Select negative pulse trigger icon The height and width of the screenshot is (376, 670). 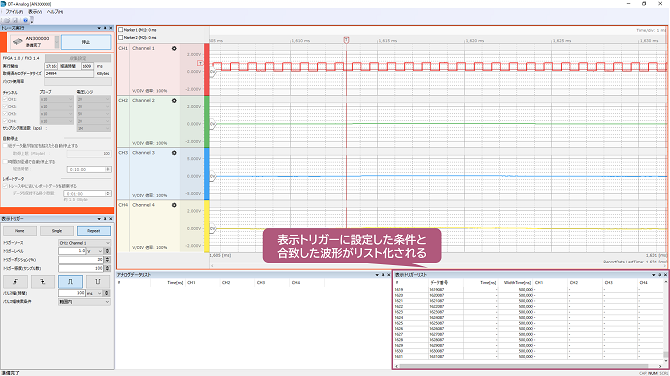coord(98,282)
